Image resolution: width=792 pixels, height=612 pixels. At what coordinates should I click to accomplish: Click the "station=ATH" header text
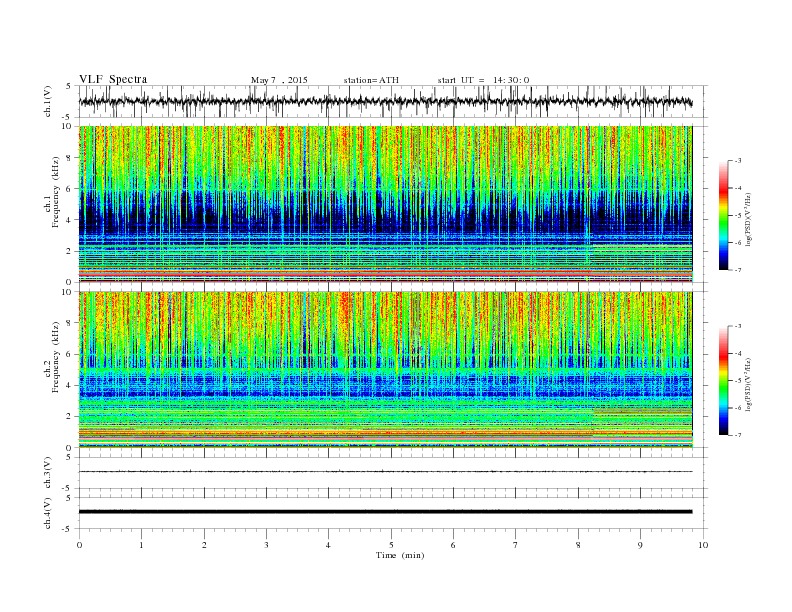pos(371,80)
